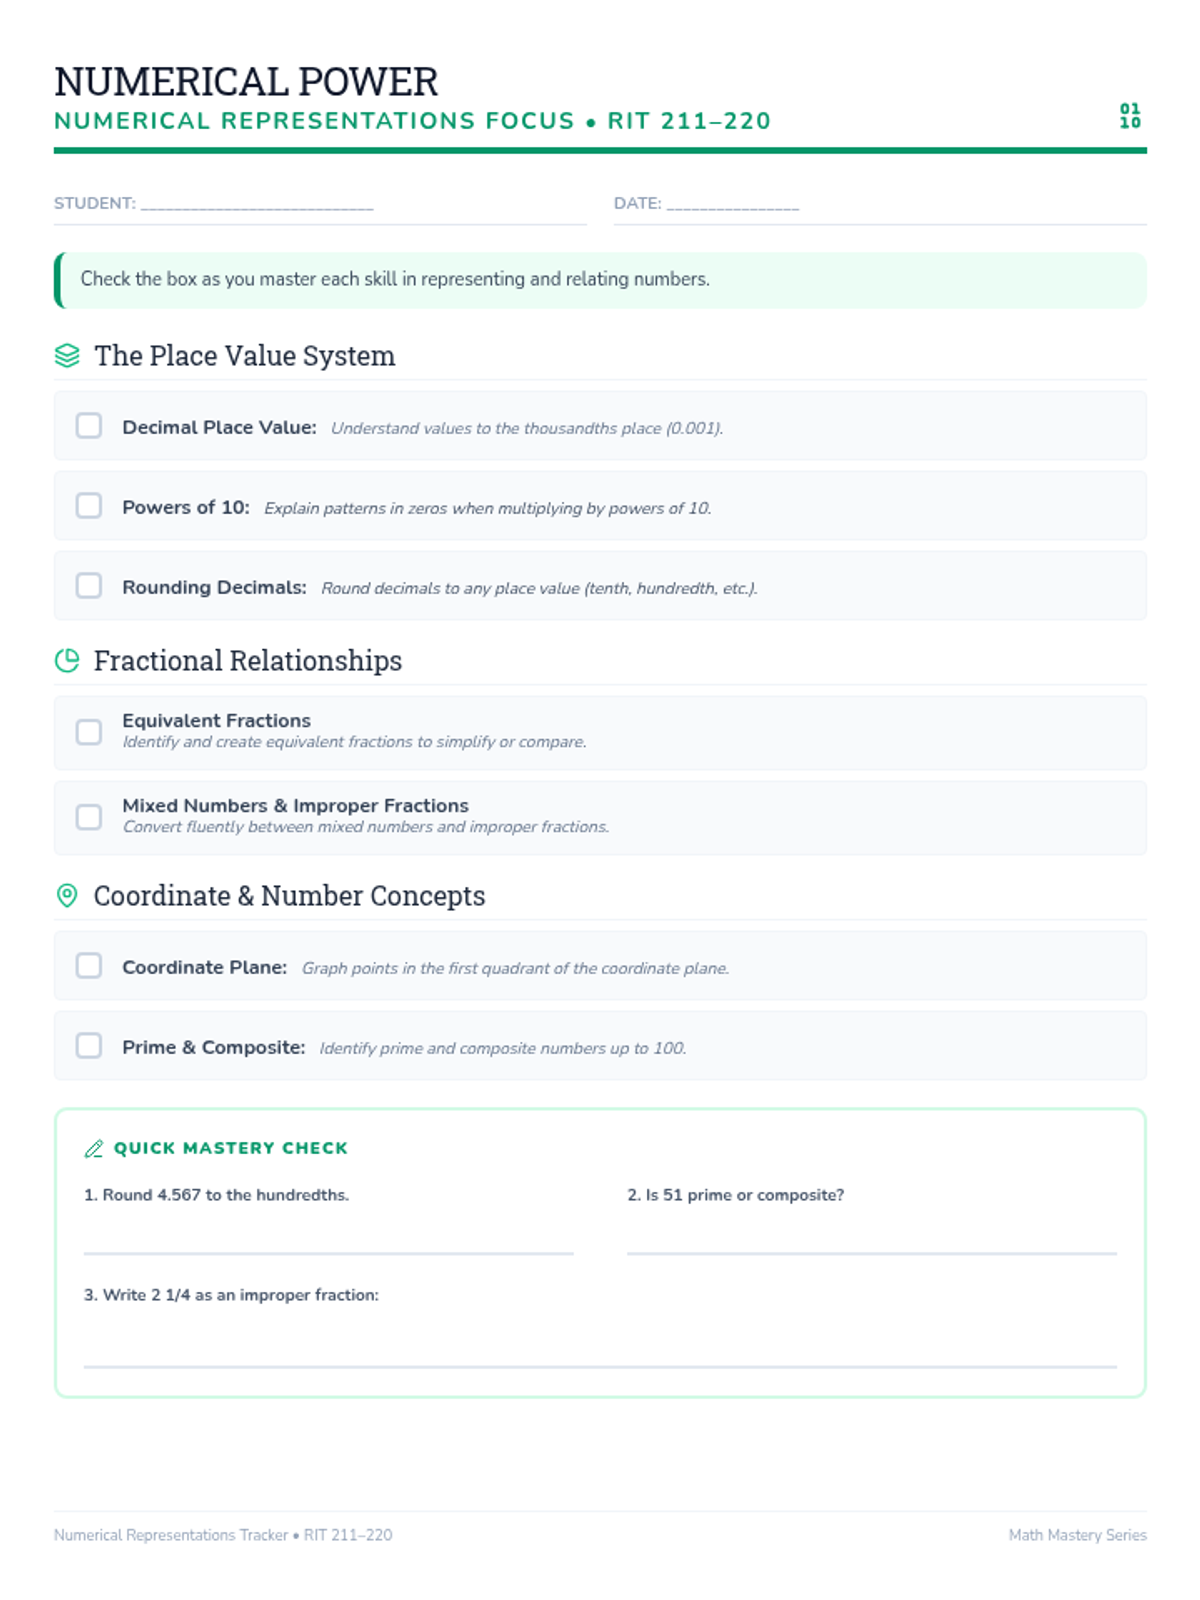Click the map pin icon by Coordinate heading

[67, 896]
